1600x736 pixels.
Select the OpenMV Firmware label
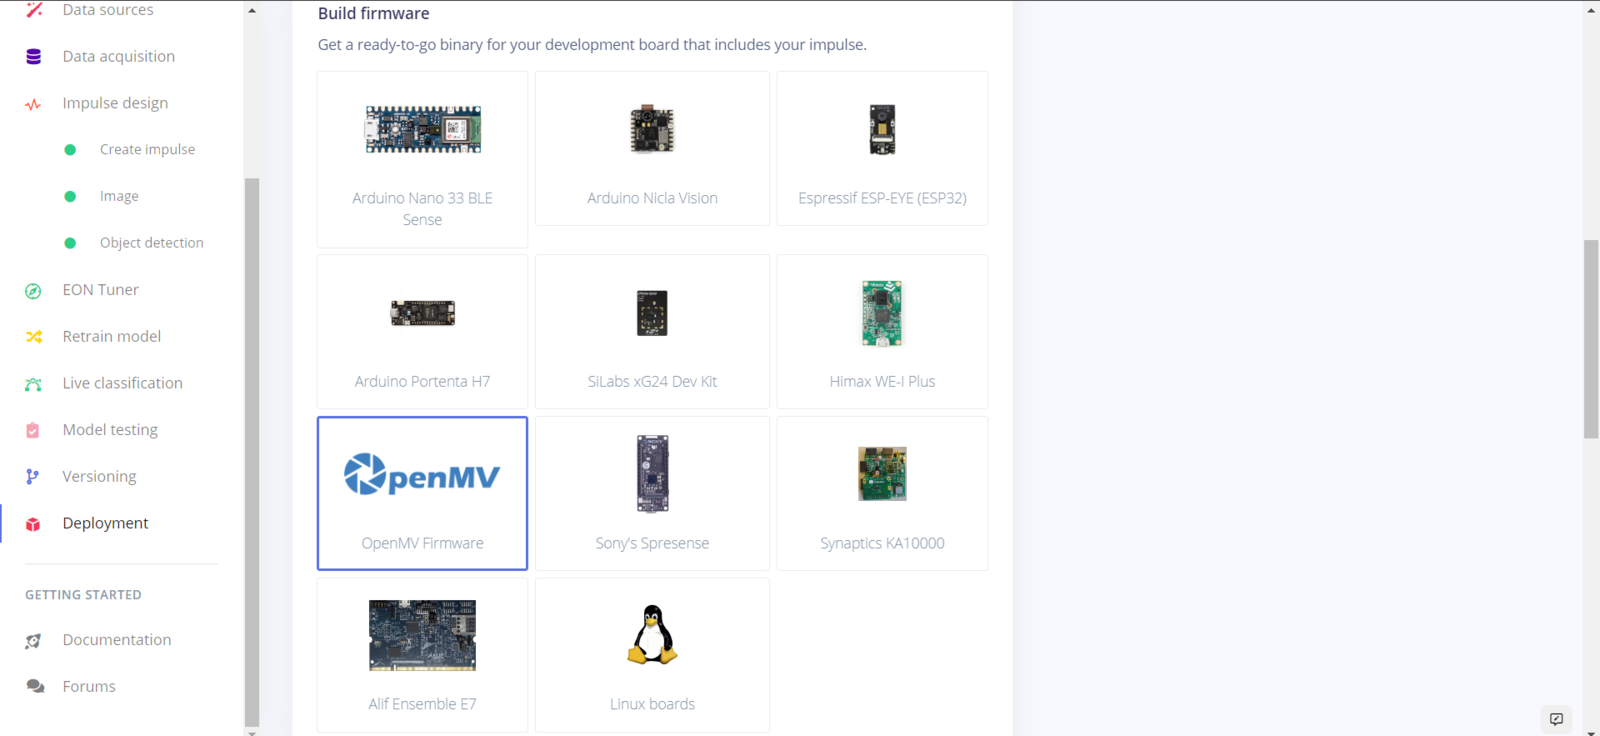click(422, 544)
